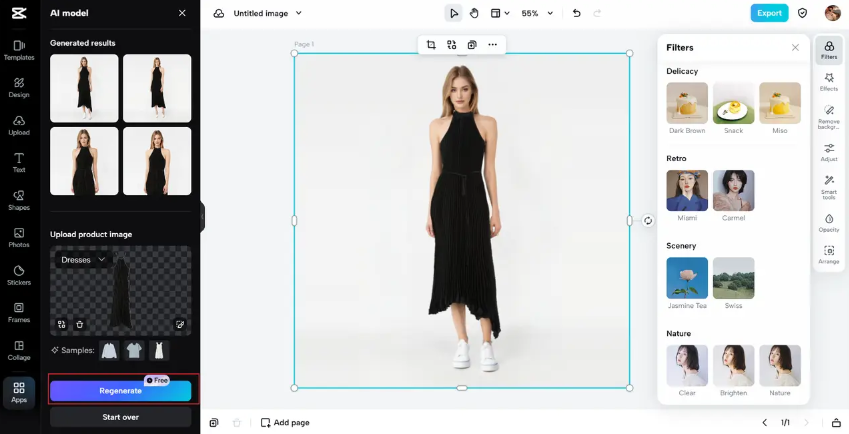Image resolution: width=849 pixels, height=434 pixels.
Task: Select the second full-body generated result thumbnail
Action: click(x=157, y=88)
